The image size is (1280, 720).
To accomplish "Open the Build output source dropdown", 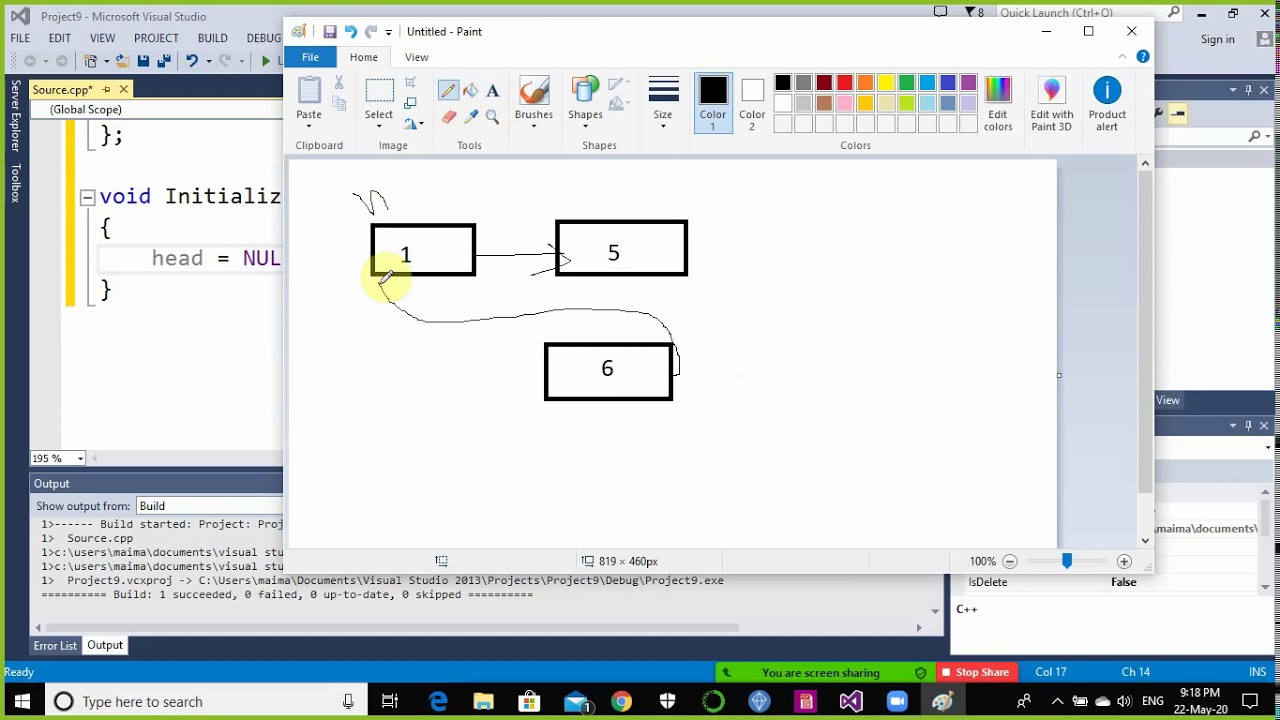I will 210,506.
